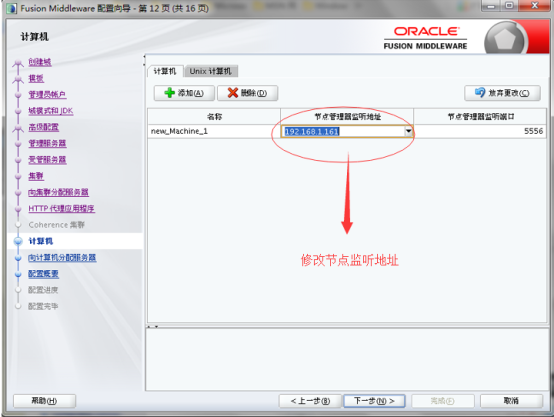Viewport: 554px width, 417px height.
Task: Click the 5556 port cell
Action: pos(480,131)
